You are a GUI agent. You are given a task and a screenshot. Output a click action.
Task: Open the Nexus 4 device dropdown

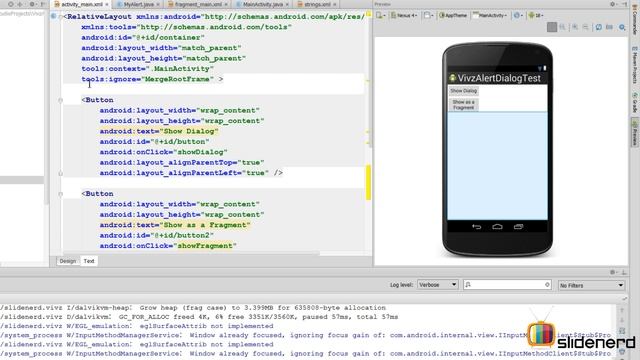pyautogui.click(x=404, y=16)
